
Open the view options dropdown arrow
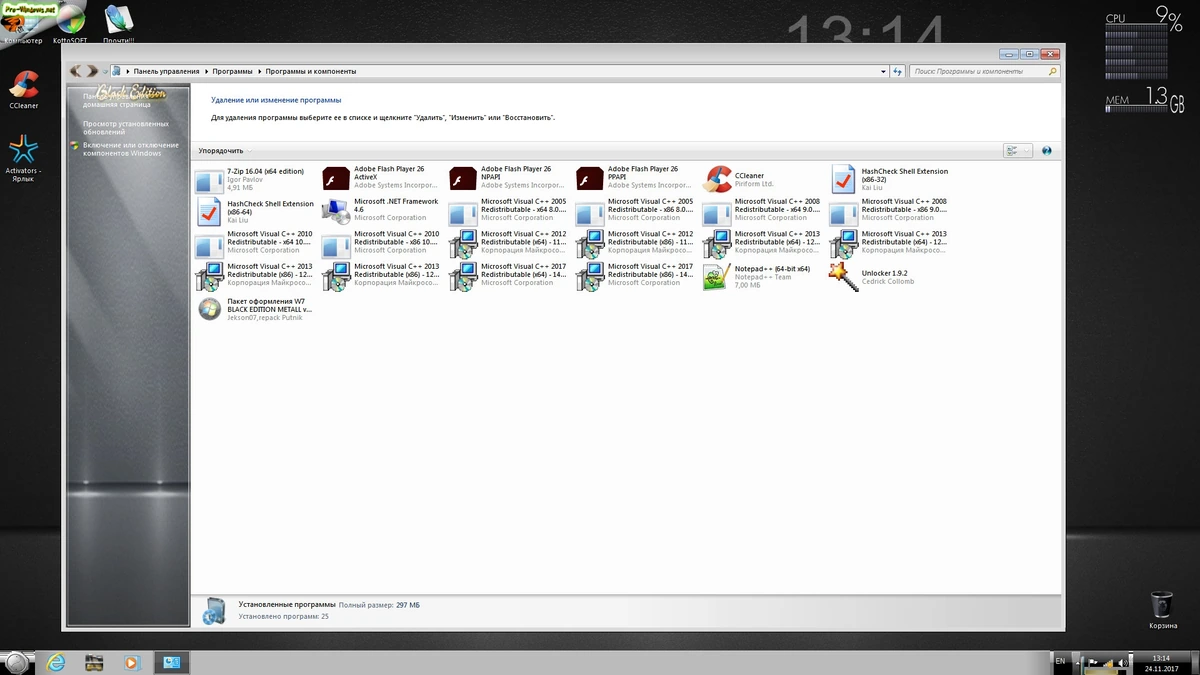[1027, 151]
